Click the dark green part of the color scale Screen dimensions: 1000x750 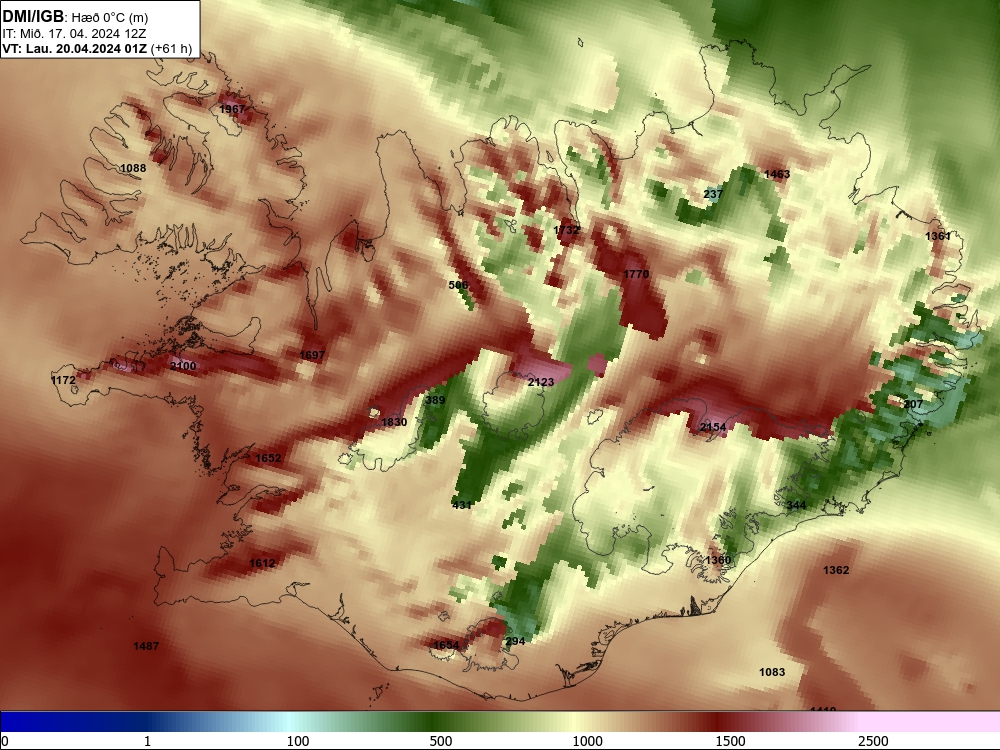(434, 721)
